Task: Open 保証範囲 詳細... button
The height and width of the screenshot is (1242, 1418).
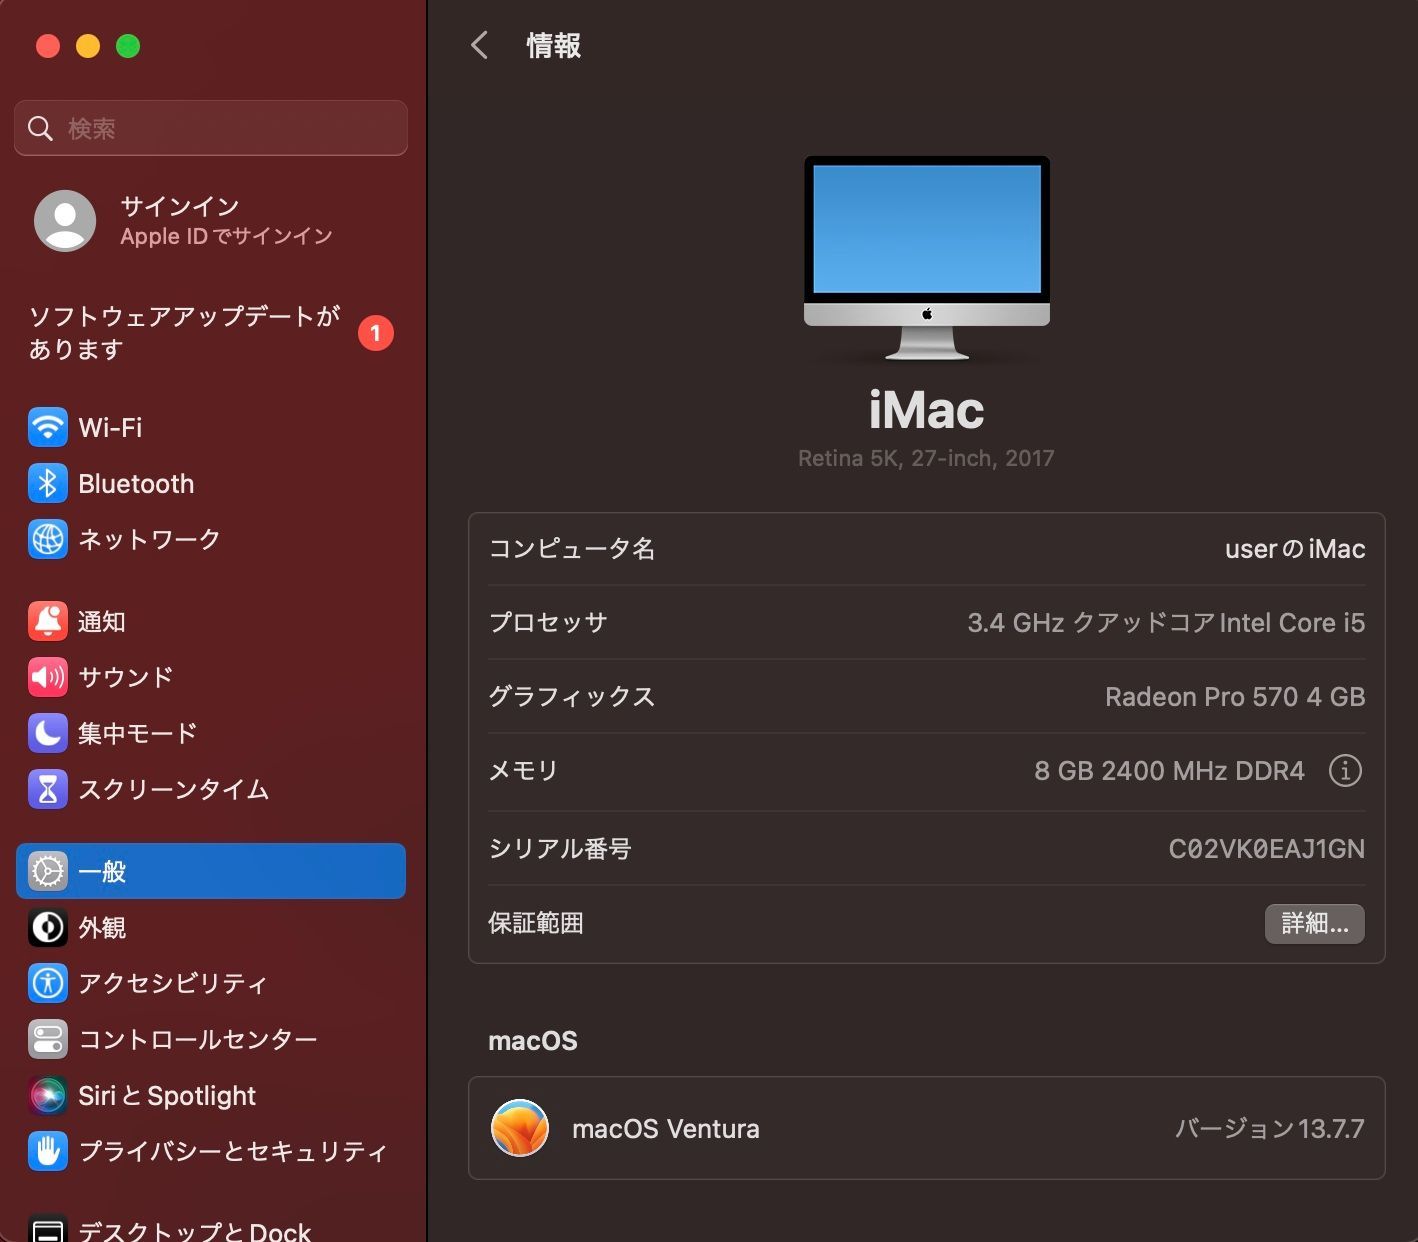Action: coord(1315,923)
